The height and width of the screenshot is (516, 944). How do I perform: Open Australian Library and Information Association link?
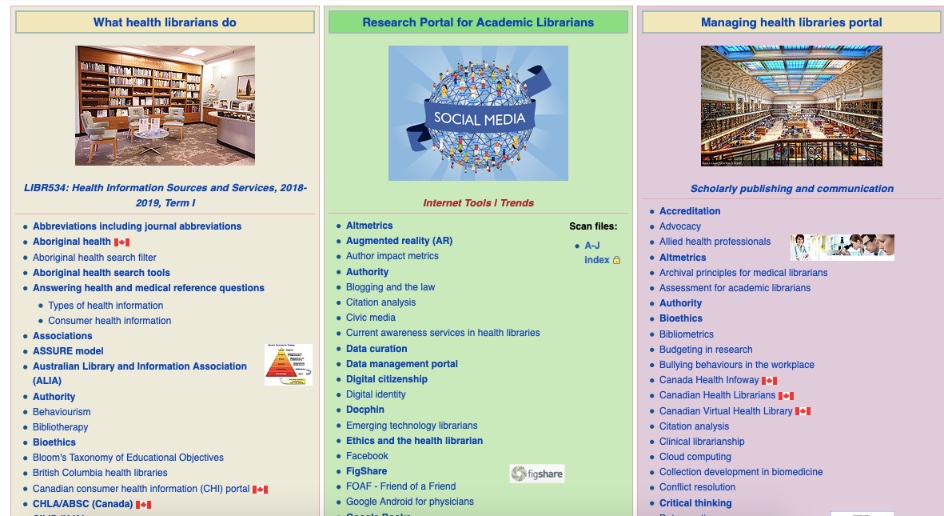[140, 373]
